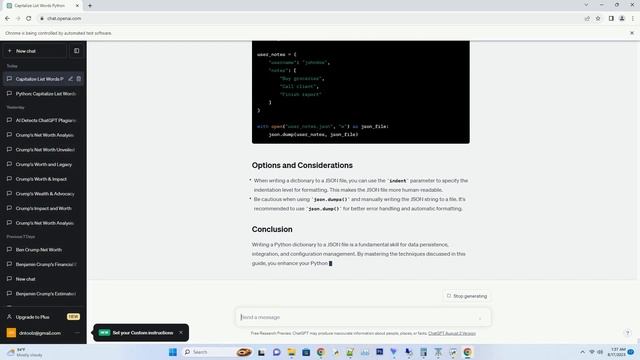Open the weather widget in the taskbar
Viewport: 640px width, 360px height.
pyautogui.click(x=25, y=352)
